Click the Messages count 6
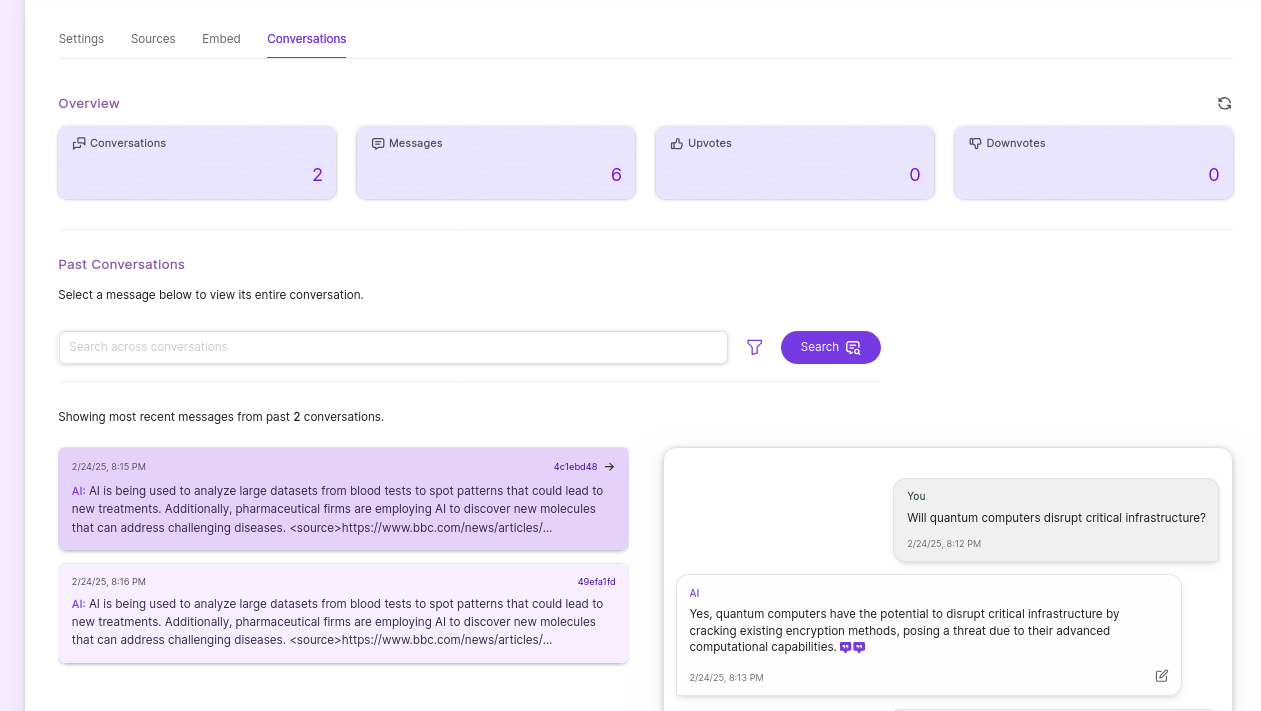 coord(616,175)
